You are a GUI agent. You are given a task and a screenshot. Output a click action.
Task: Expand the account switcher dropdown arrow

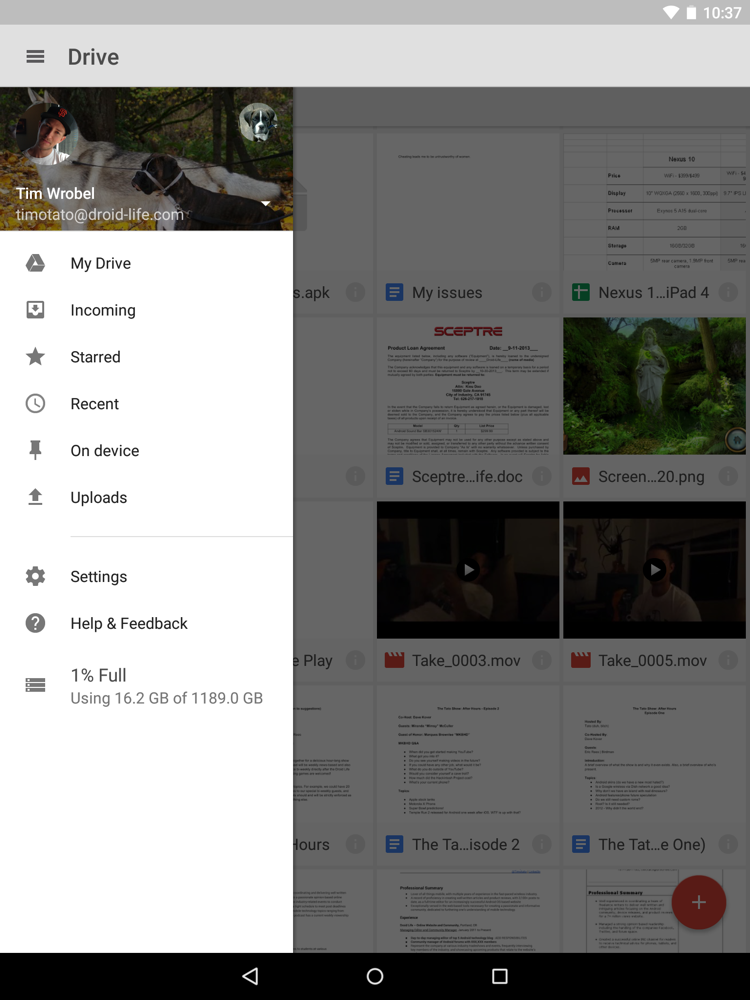tap(266, 204)
